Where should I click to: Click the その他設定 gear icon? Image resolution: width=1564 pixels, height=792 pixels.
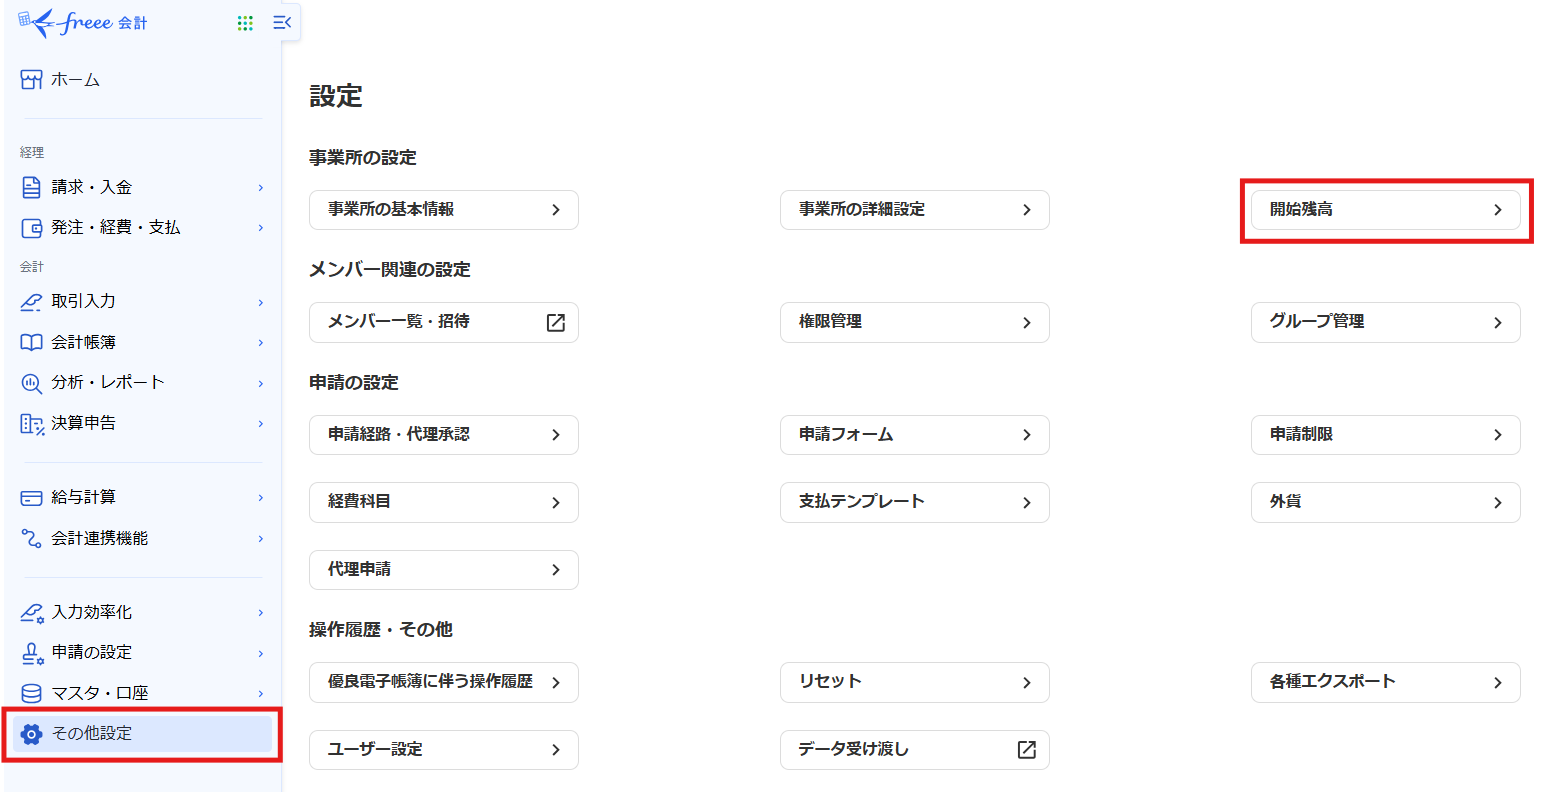click(x=32, y=734)
